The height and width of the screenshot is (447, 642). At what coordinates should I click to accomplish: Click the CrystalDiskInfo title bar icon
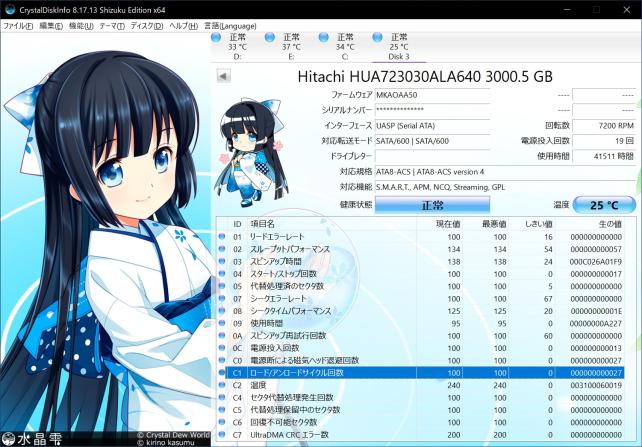[x=10, y=9]
